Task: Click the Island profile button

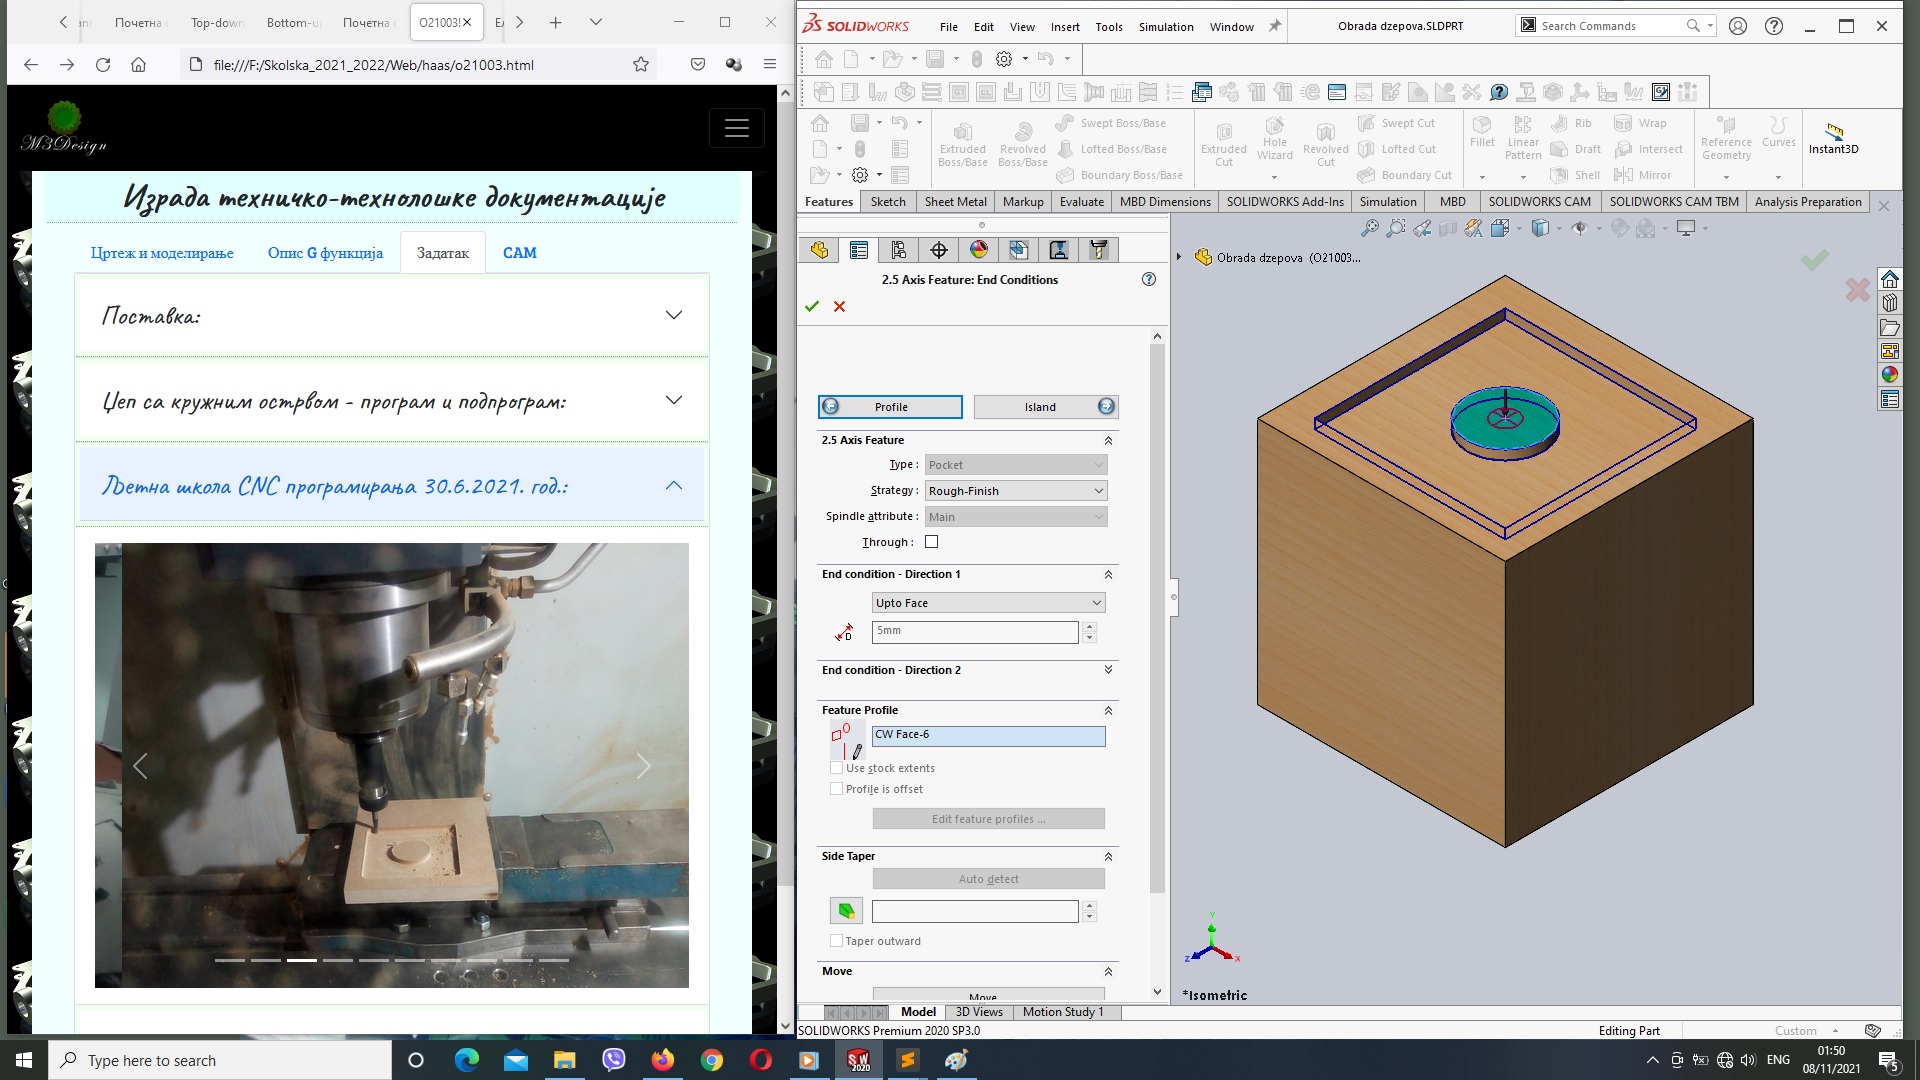Action: (x=1042, y=405)
